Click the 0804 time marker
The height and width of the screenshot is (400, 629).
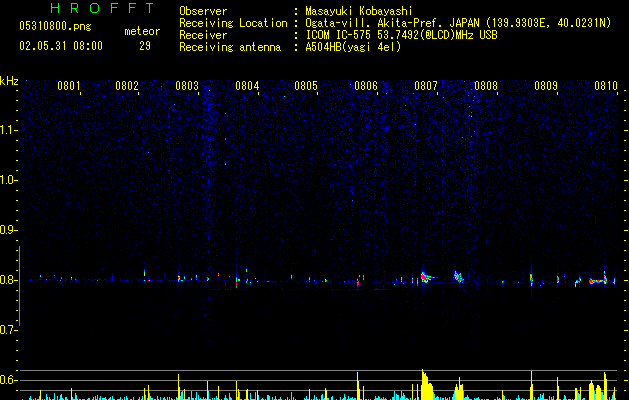click(247, 86)
